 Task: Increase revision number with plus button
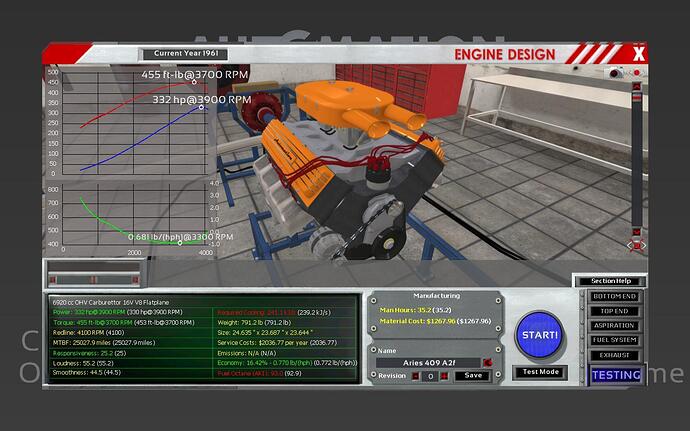(x=442, y=376)
